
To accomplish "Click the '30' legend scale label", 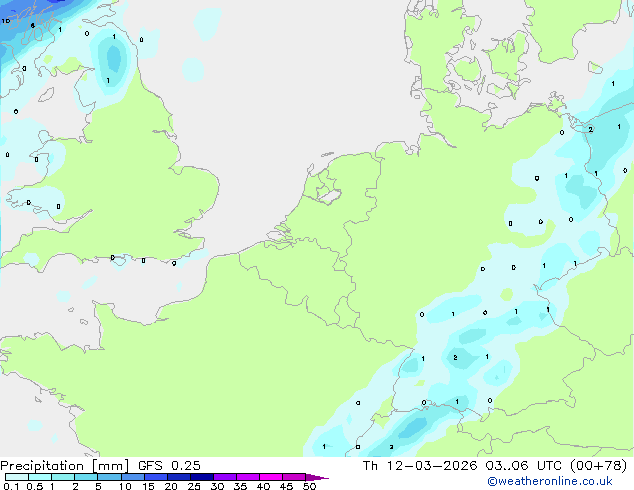I will 217,486.
